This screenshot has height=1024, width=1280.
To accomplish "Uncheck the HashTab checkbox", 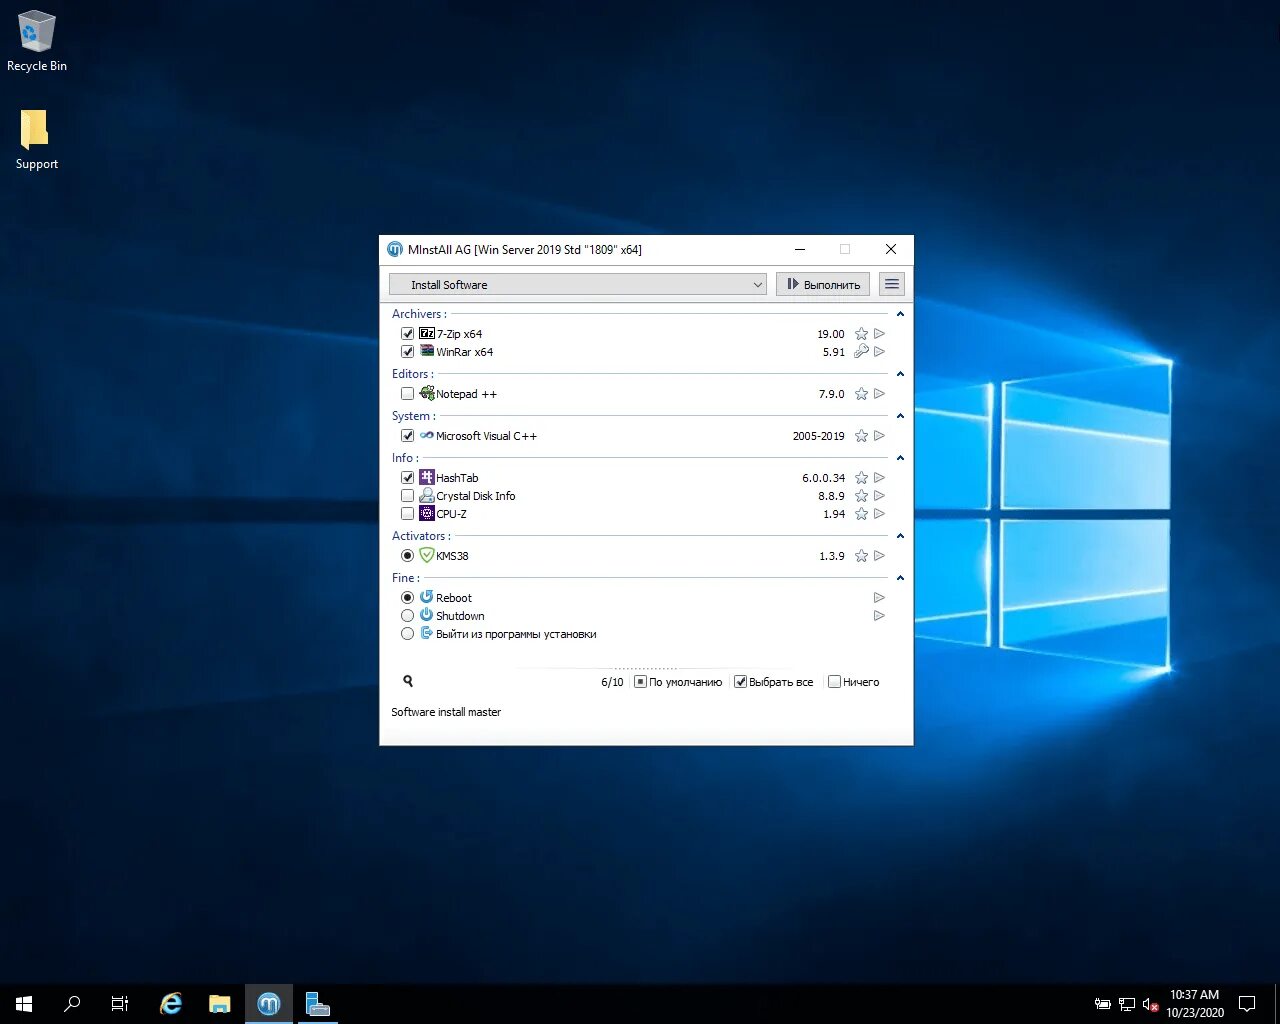I will [x=408, y=478].
